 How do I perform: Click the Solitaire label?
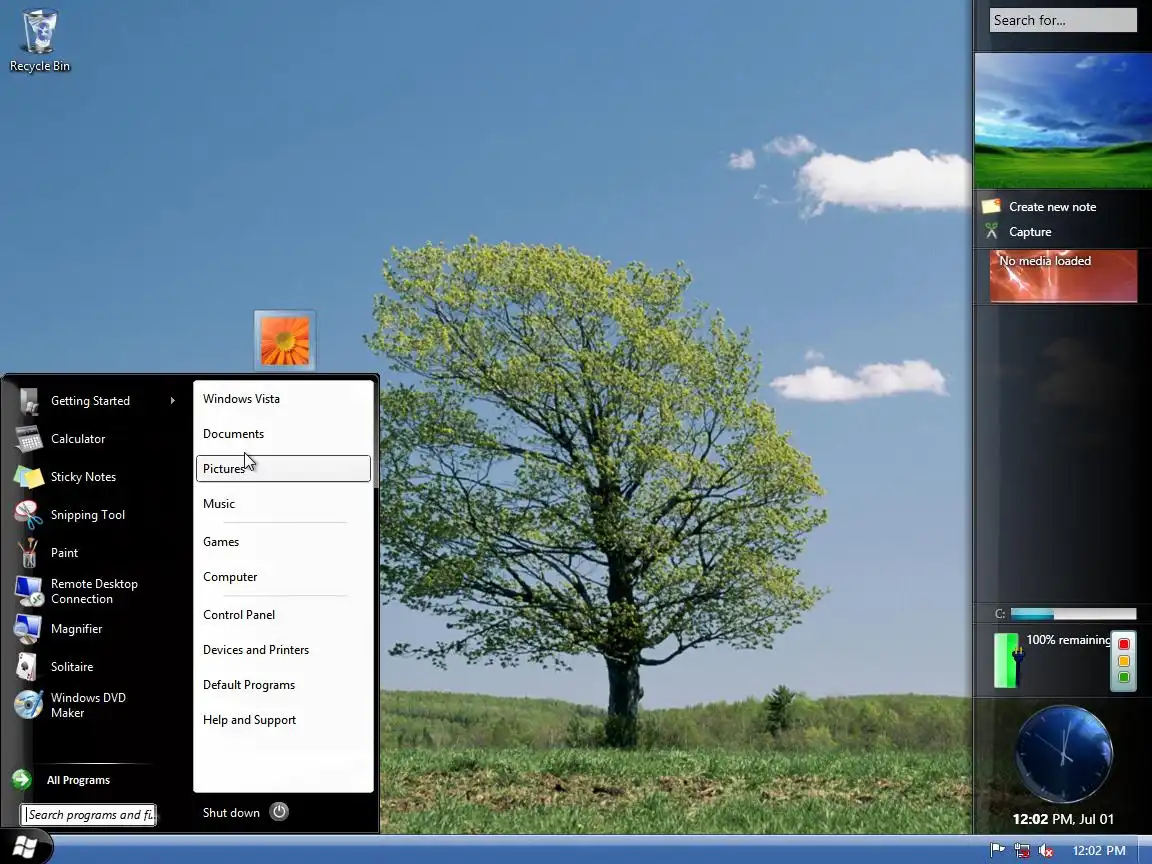point(72,668)
